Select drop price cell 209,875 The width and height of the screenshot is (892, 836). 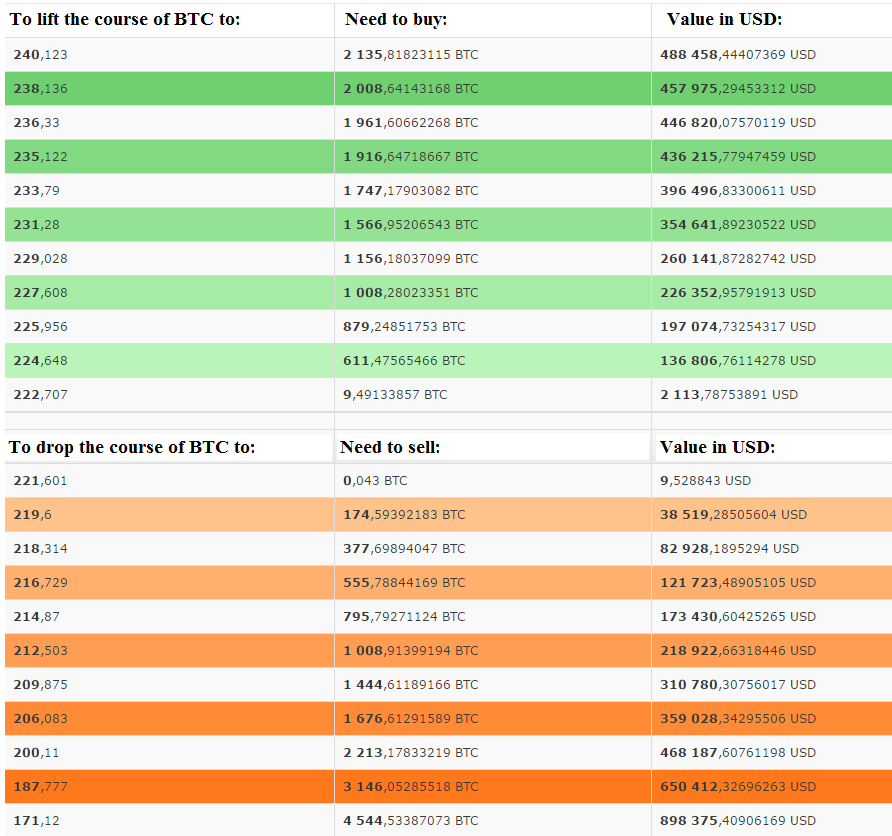tap(40, 685)
